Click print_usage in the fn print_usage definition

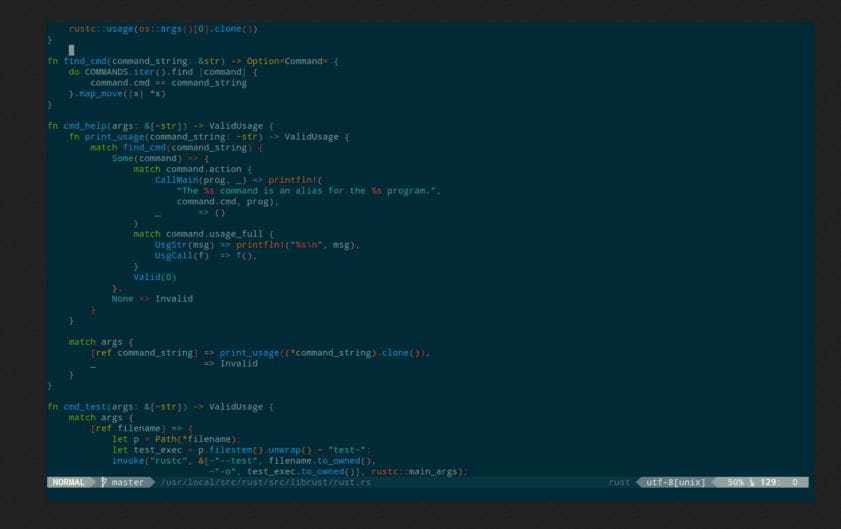click(x=114, y=137)
